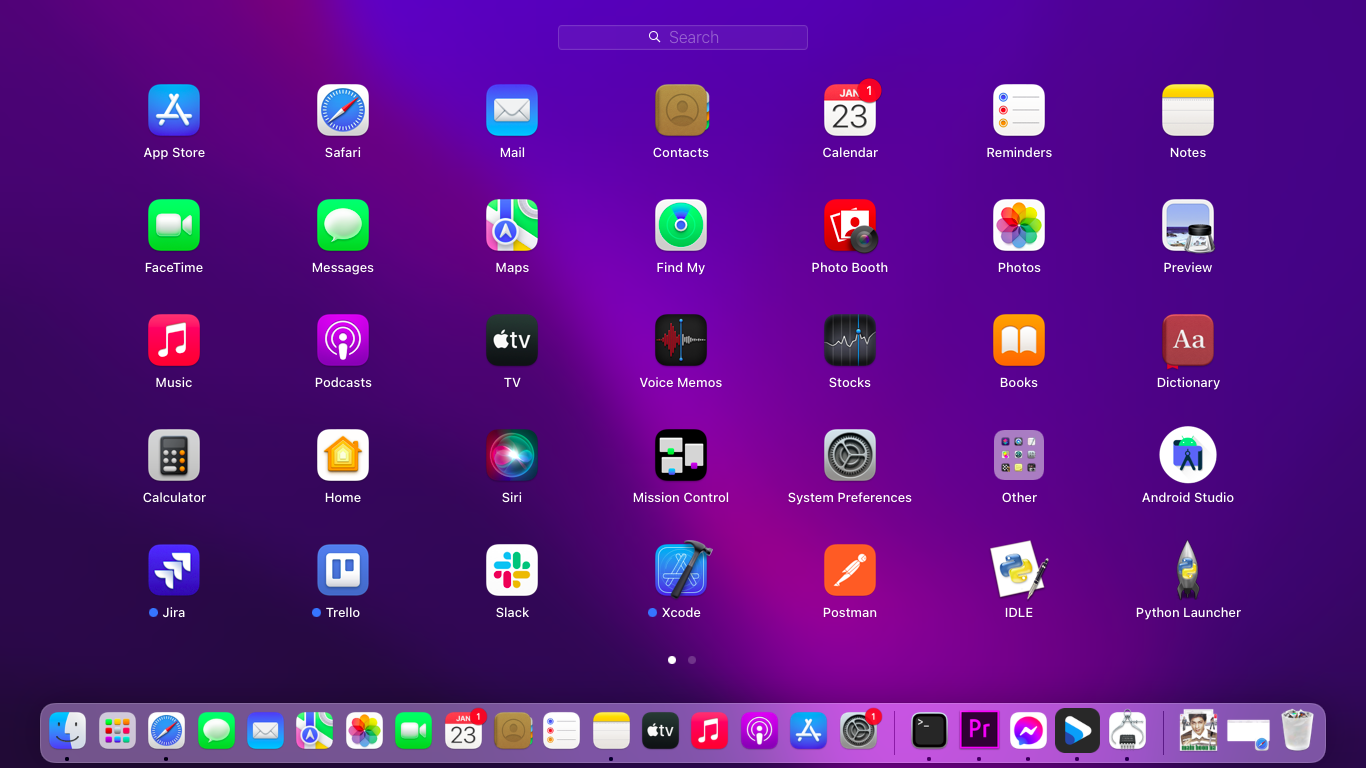Open App Store from the Dock
The image size is (1366, 768).
pos(808,731)
